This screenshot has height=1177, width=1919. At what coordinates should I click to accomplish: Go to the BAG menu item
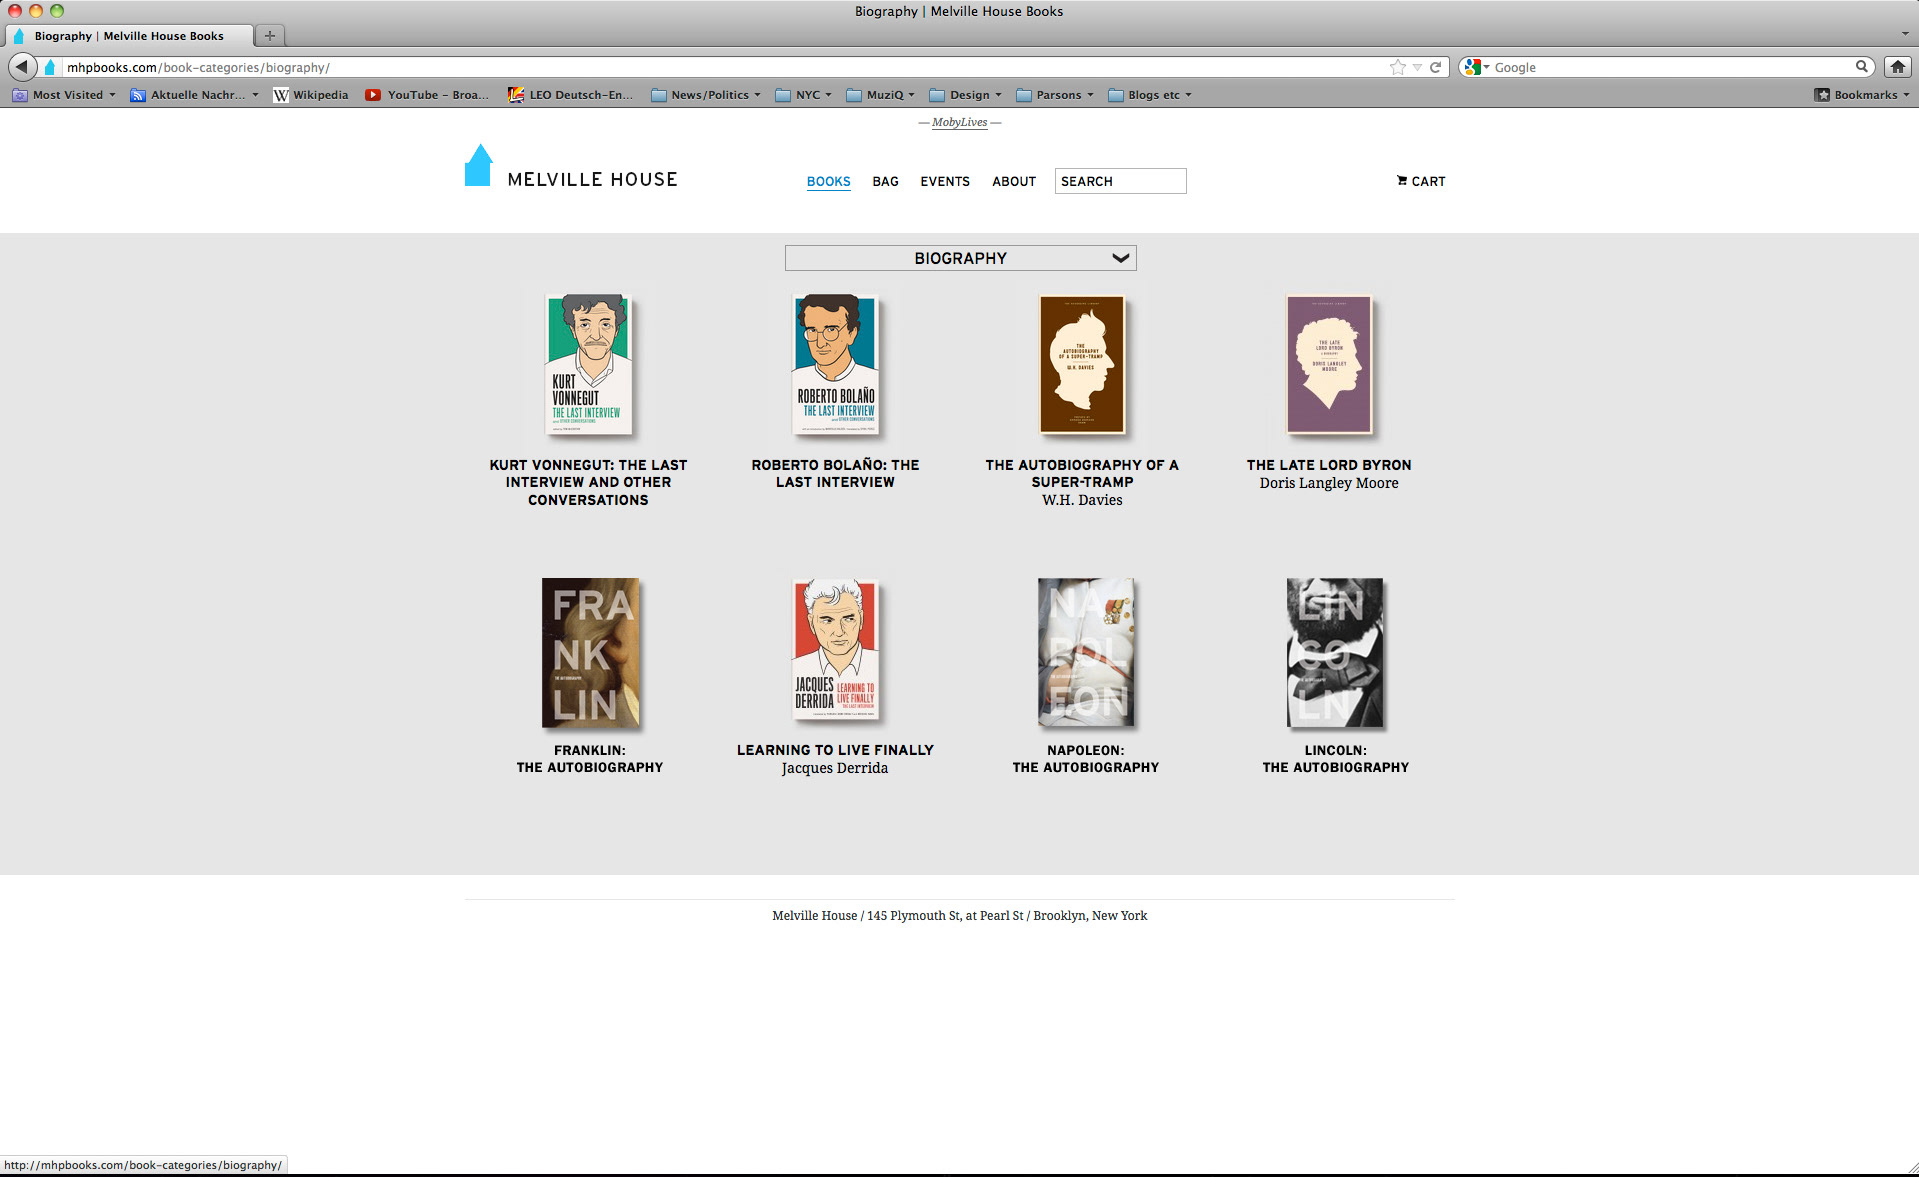[x=885, y=181]
